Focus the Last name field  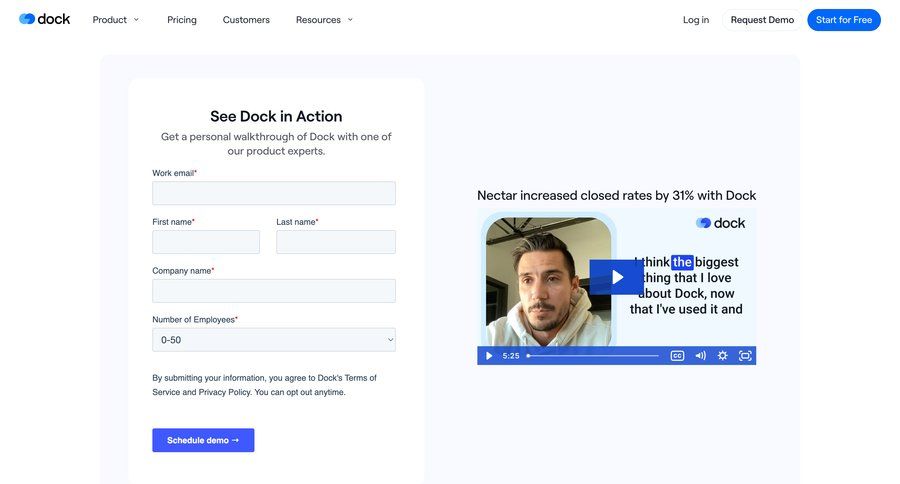tap(336, 242)
